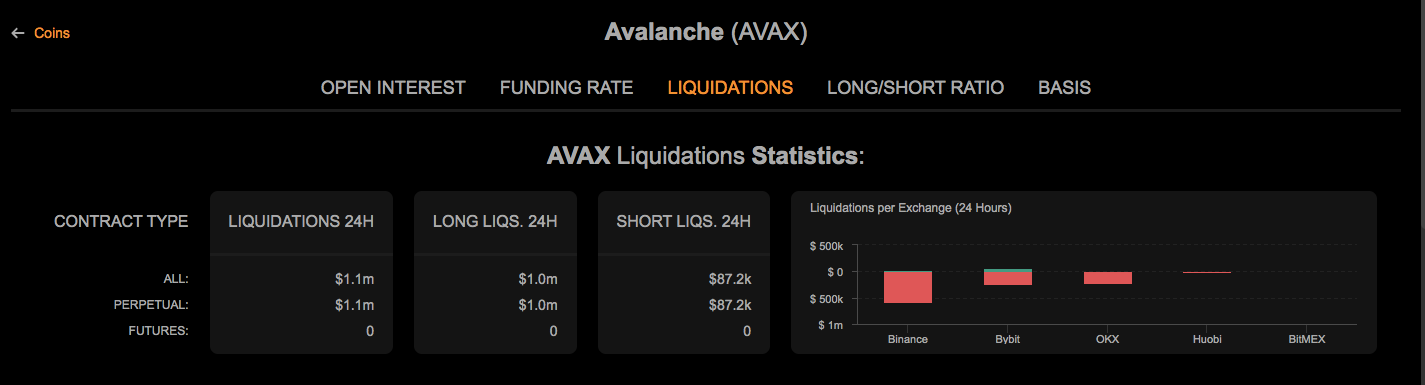Click the back arrow next to Coins
Image resolution: width=1425 pixels, height=385 pixels.
pyautogui.click(x=17, y=33)
